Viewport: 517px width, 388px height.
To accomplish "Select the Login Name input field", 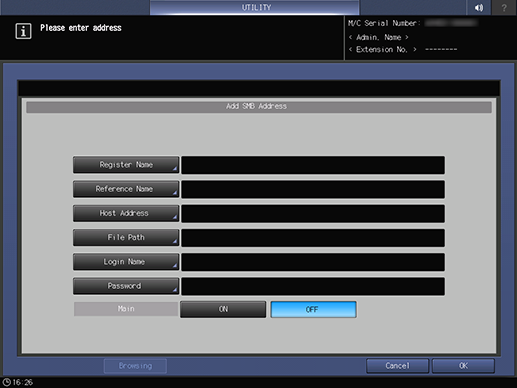I will click(313, 262).
